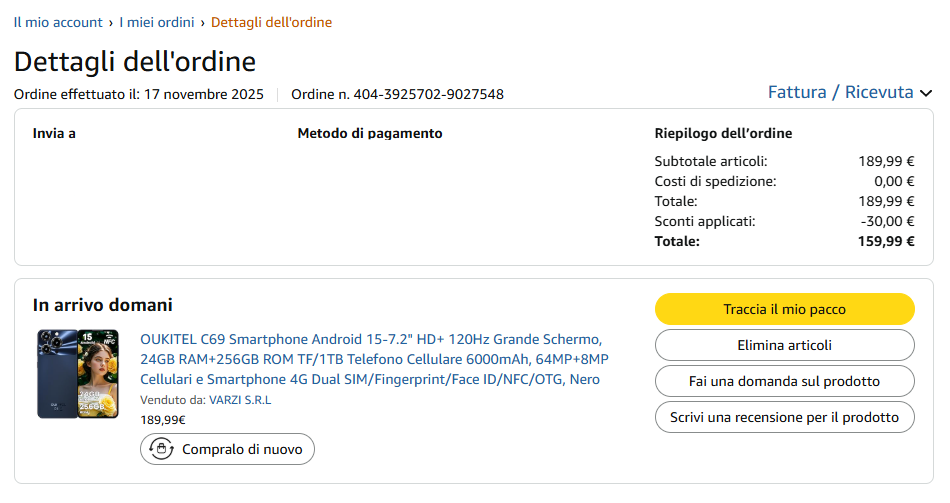The width and height of the screenshot is (950, 503).
Task: Click the circular-arrows buy again icon
Action: pyautogui.click(x=160, y=450)
